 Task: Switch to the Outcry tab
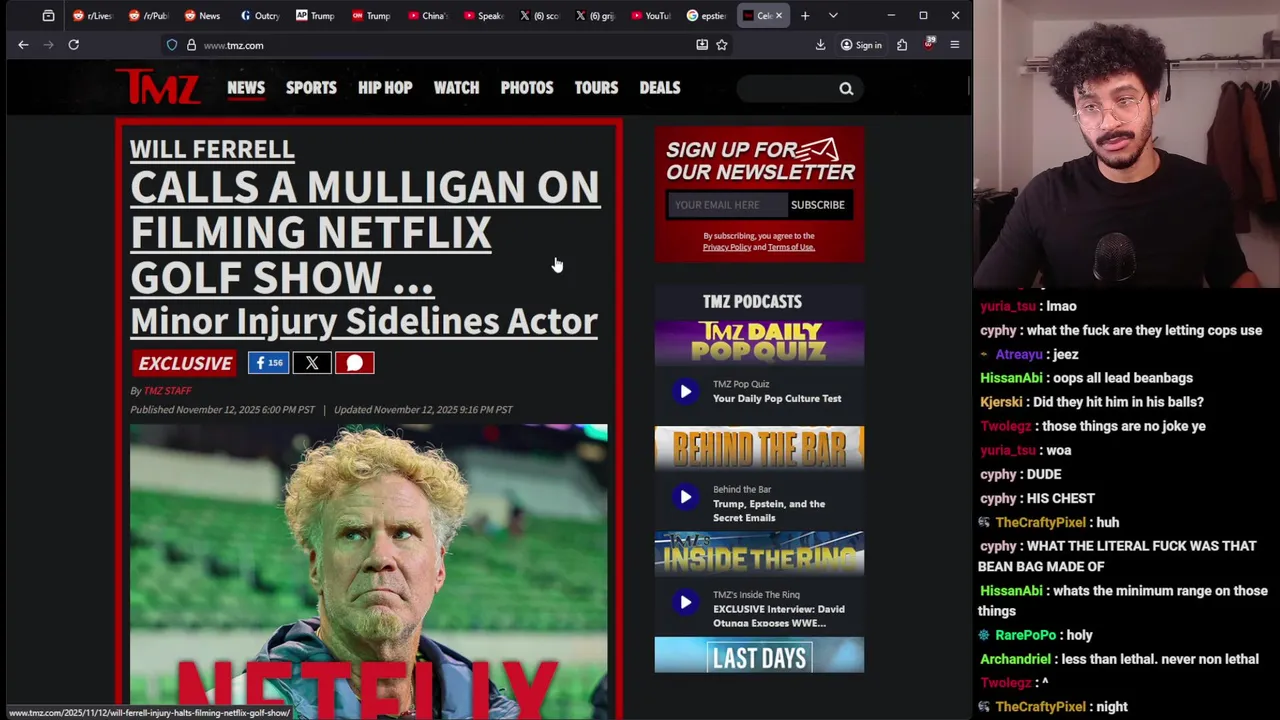coord(259,16)
